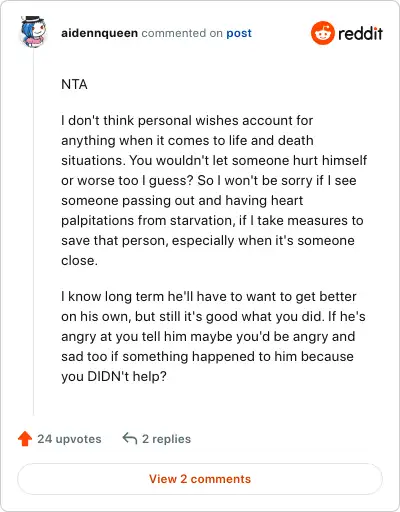Click the line beginning "I don't think personal"

pos(187,121)
